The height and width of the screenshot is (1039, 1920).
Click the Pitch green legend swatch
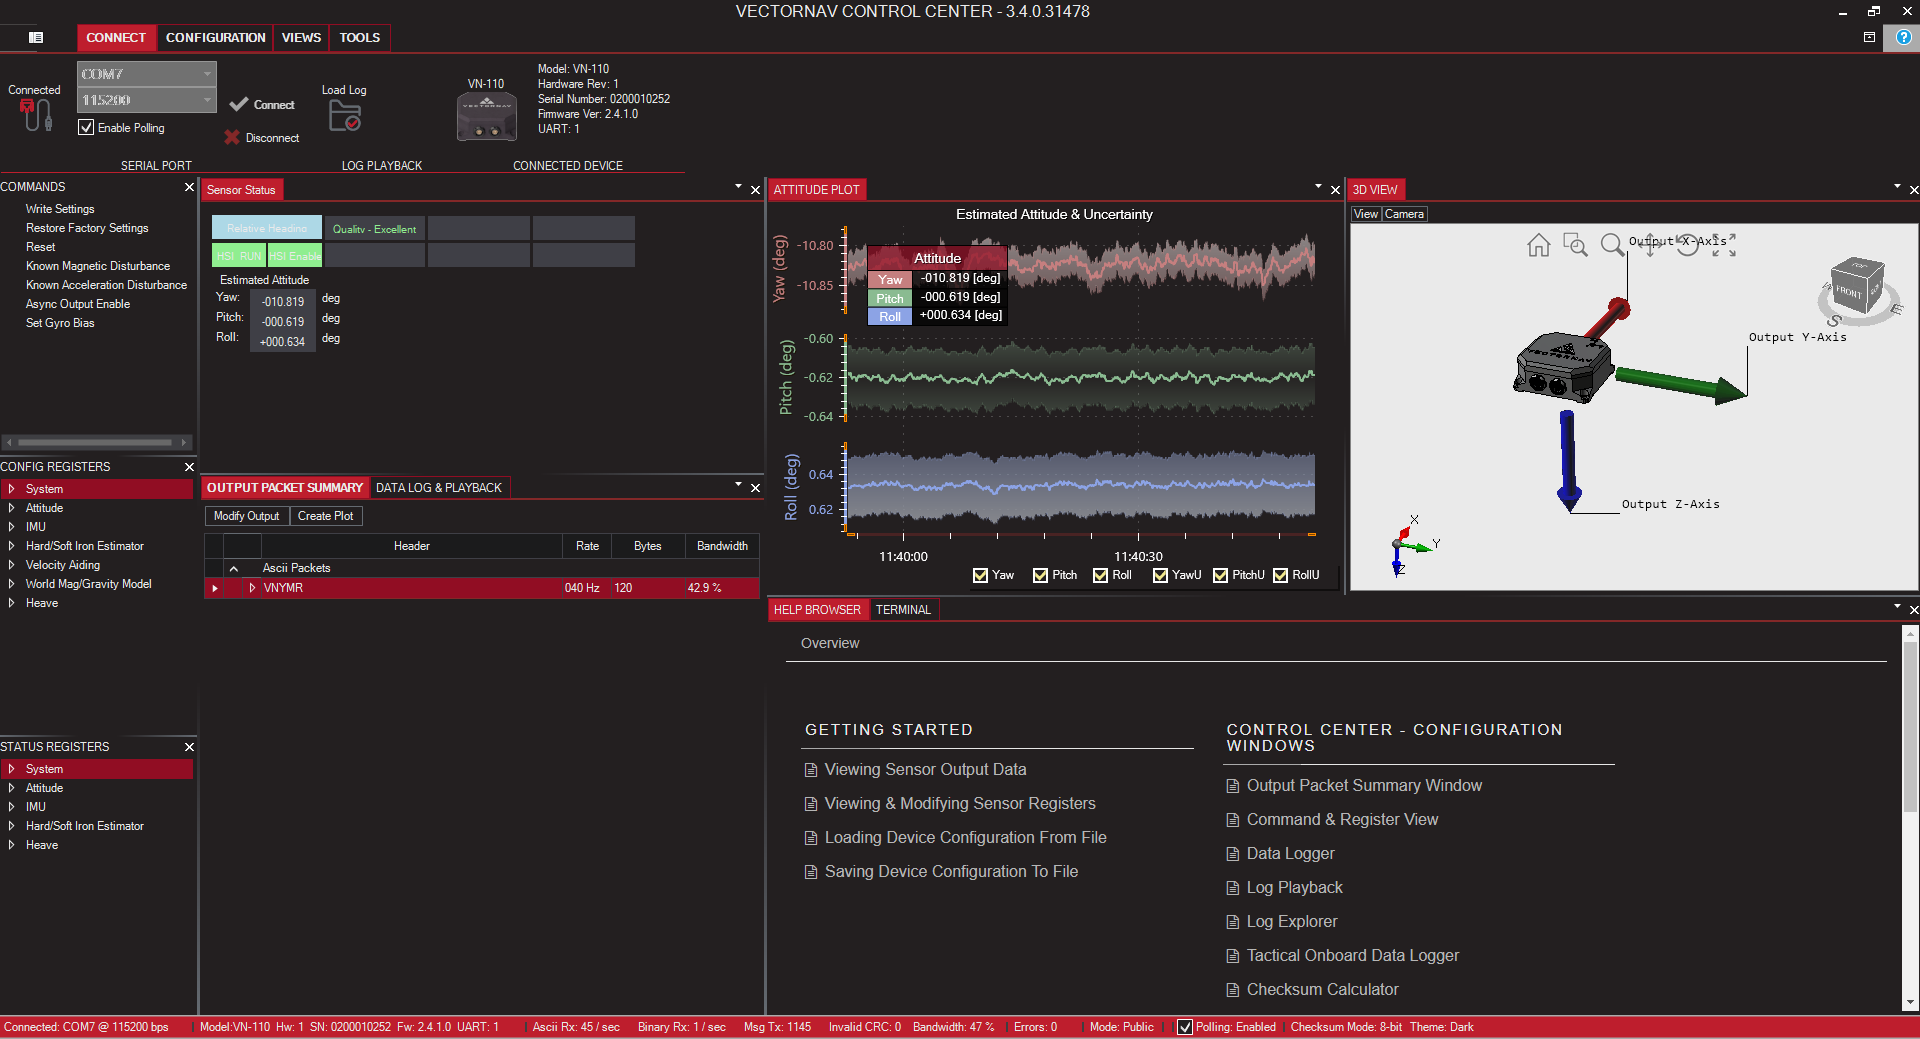(x=890, y=298)
